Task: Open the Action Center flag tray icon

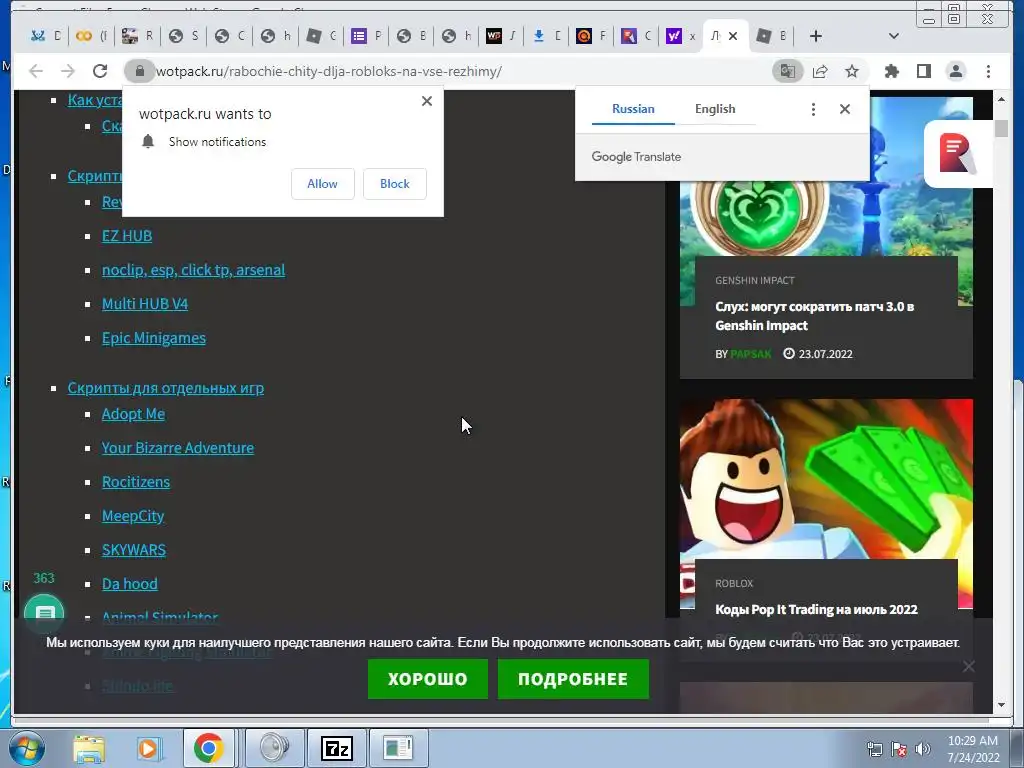Action: [x=899, y=749]
